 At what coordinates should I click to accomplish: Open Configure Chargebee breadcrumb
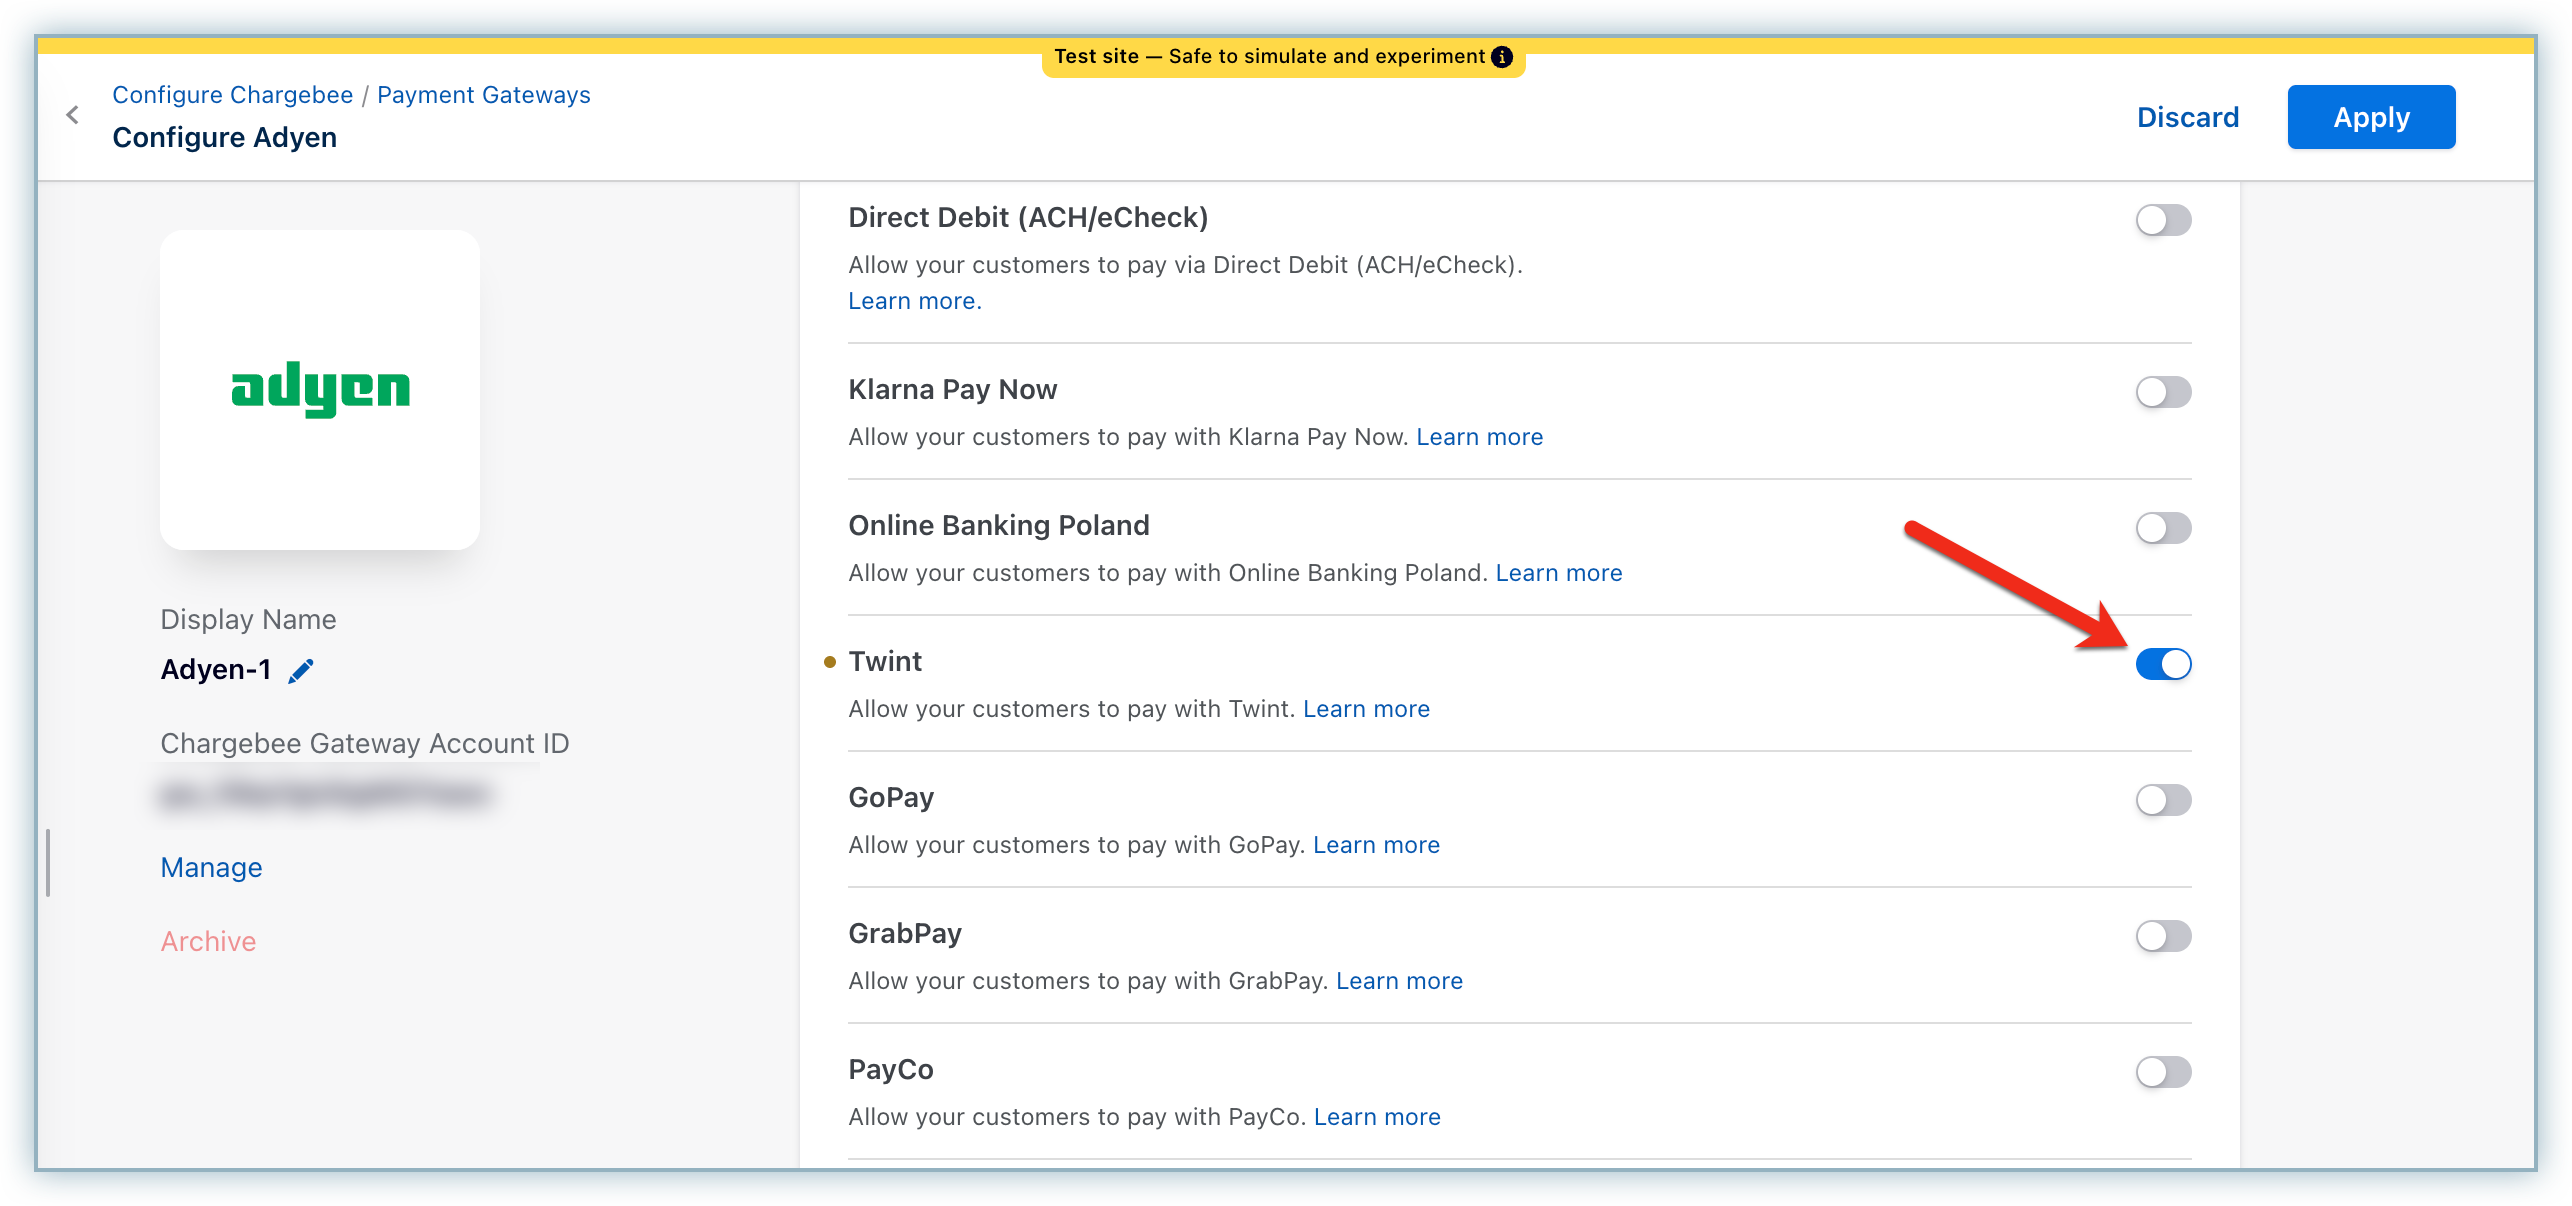pyautogui.click(x=233, y=95)
